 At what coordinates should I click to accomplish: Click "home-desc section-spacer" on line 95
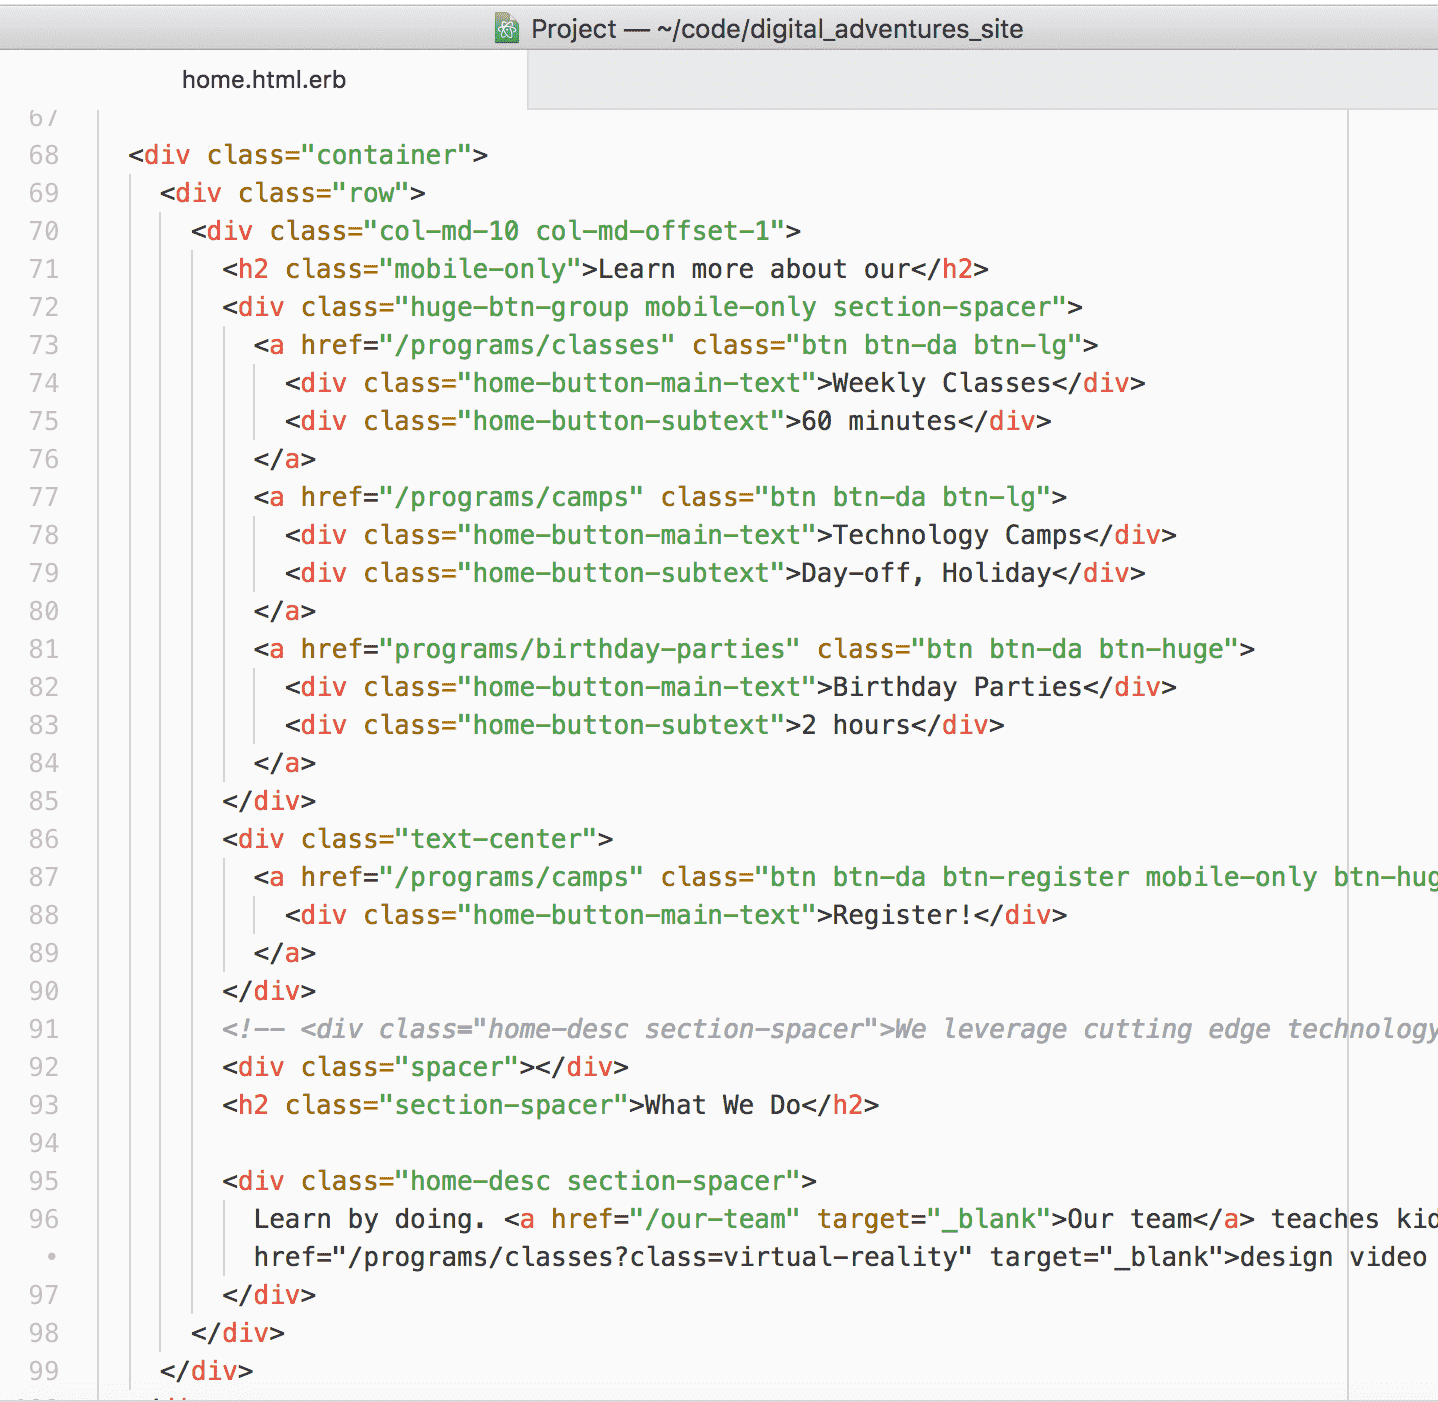pyautogui.click(x=598, y=1181)
